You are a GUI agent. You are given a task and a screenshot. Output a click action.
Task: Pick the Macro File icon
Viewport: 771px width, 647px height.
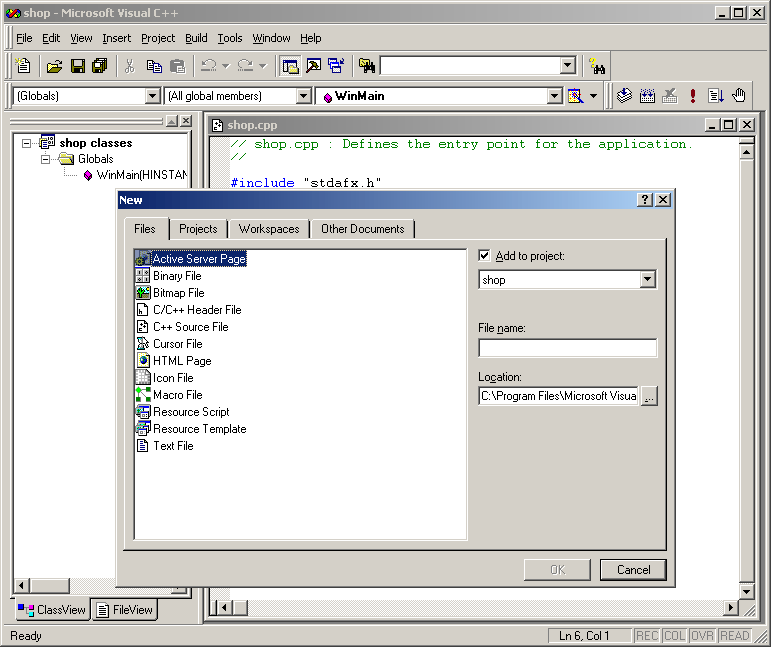(x=143, y=395)
